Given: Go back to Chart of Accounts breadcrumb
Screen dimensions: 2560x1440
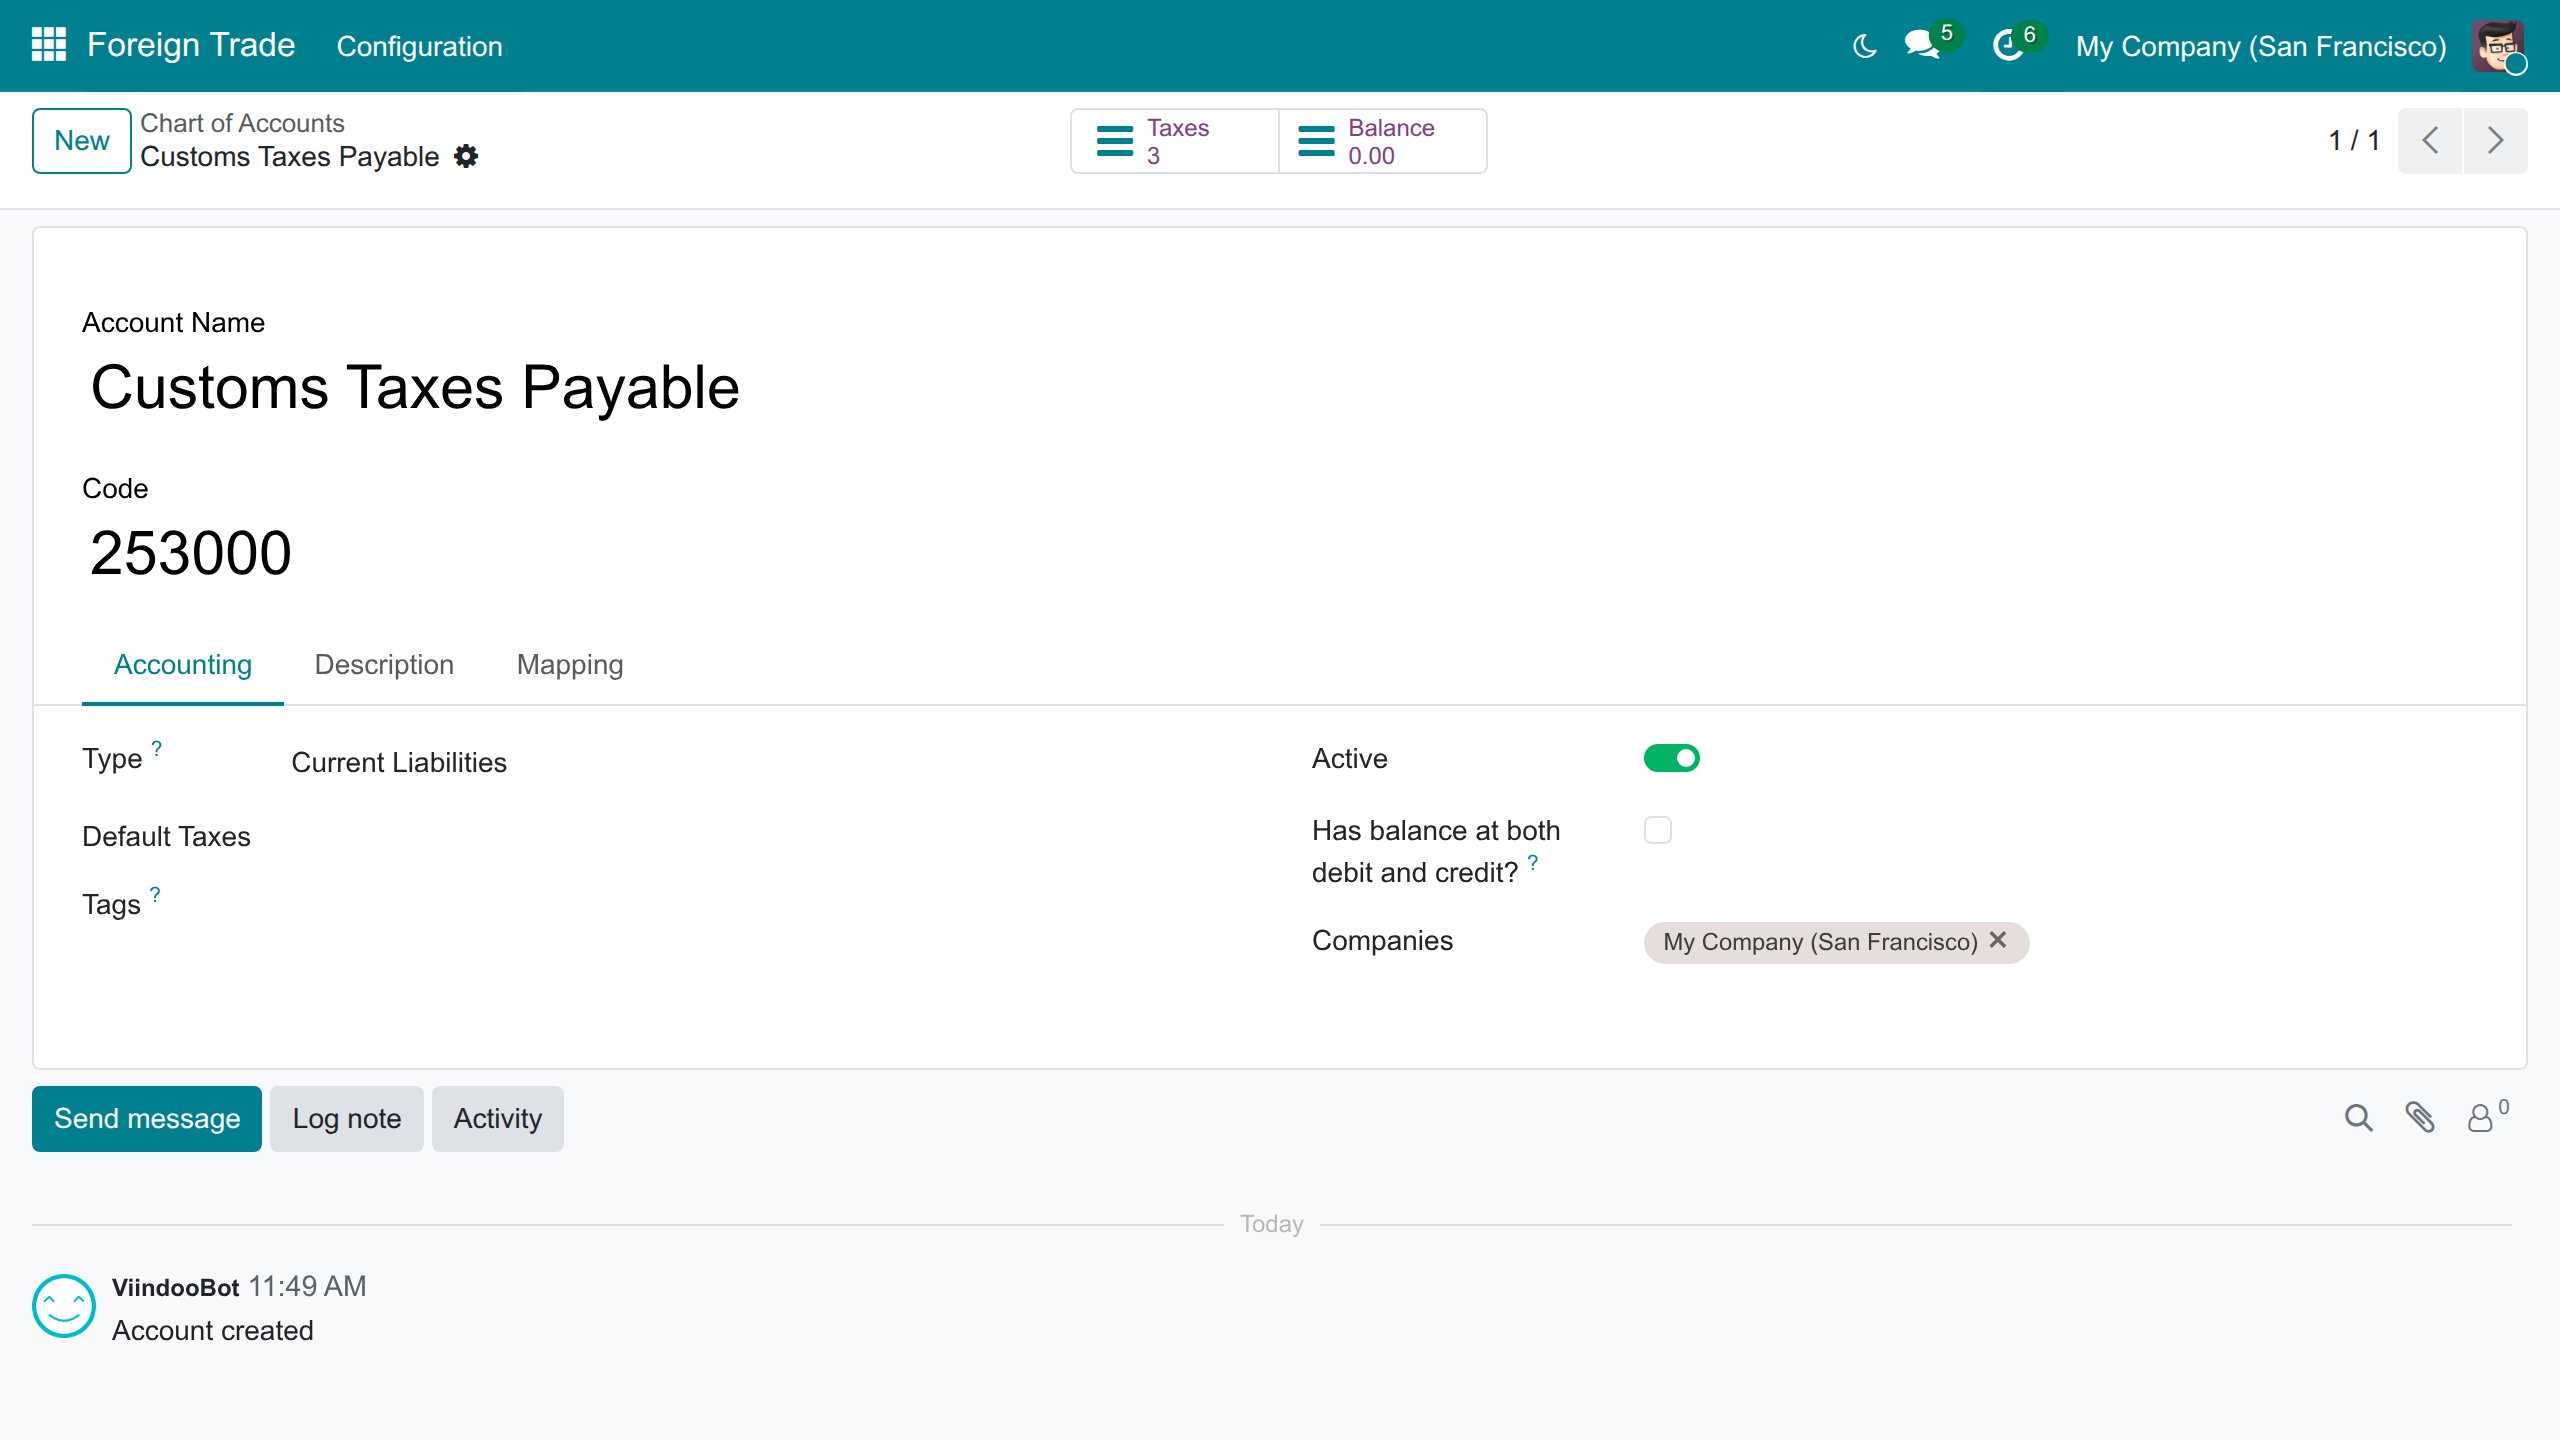Looking at the screenshot, I should coord(242,123).
